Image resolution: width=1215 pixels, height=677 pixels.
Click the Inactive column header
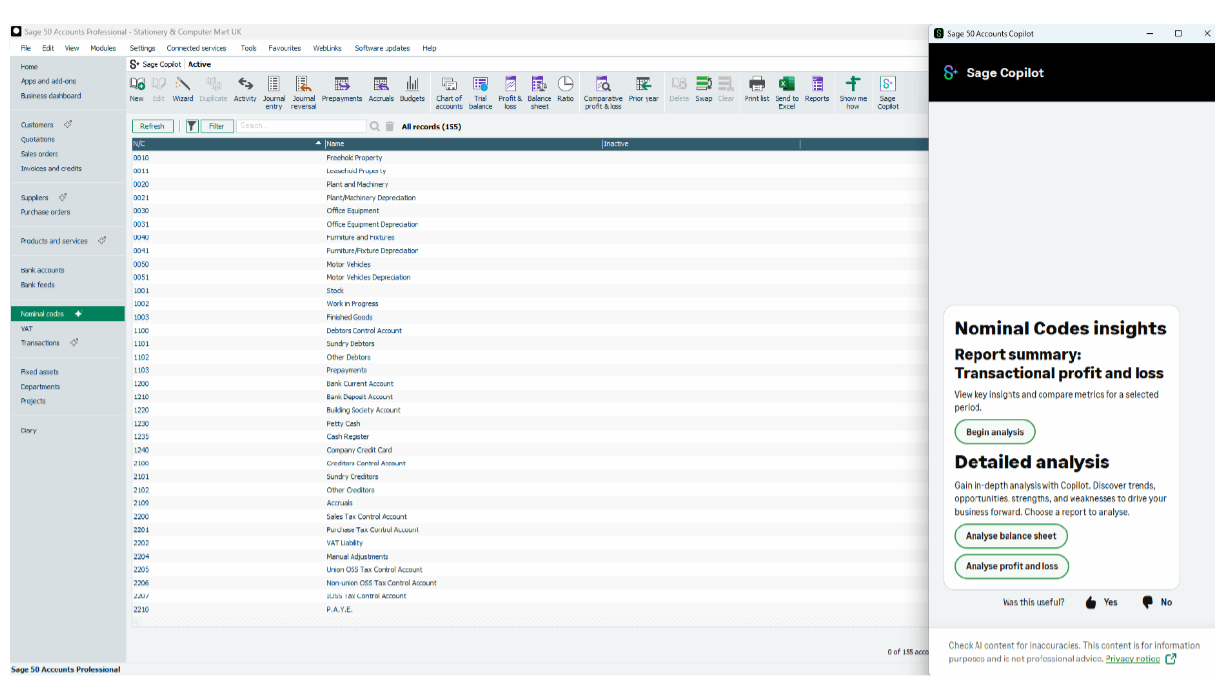pyautogui.click(x=700, y=144)
